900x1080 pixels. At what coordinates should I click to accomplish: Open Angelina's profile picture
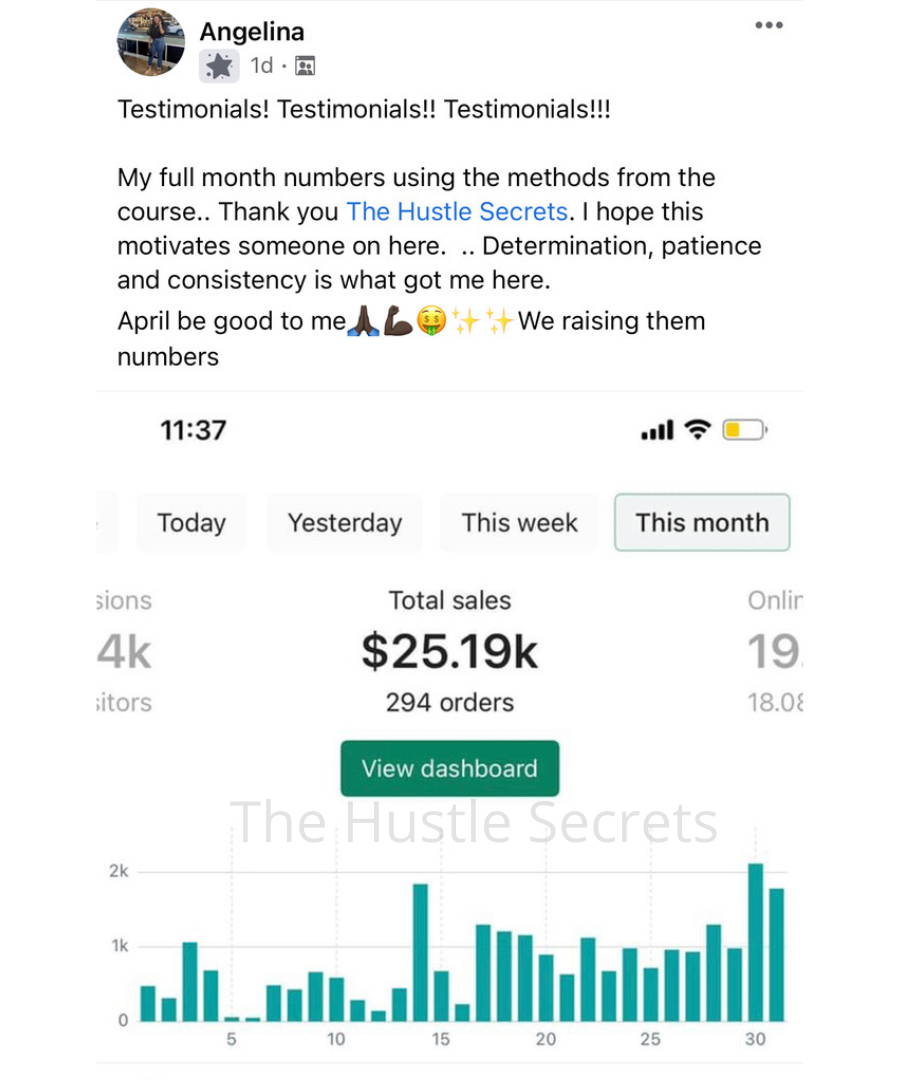coord(151,42)
